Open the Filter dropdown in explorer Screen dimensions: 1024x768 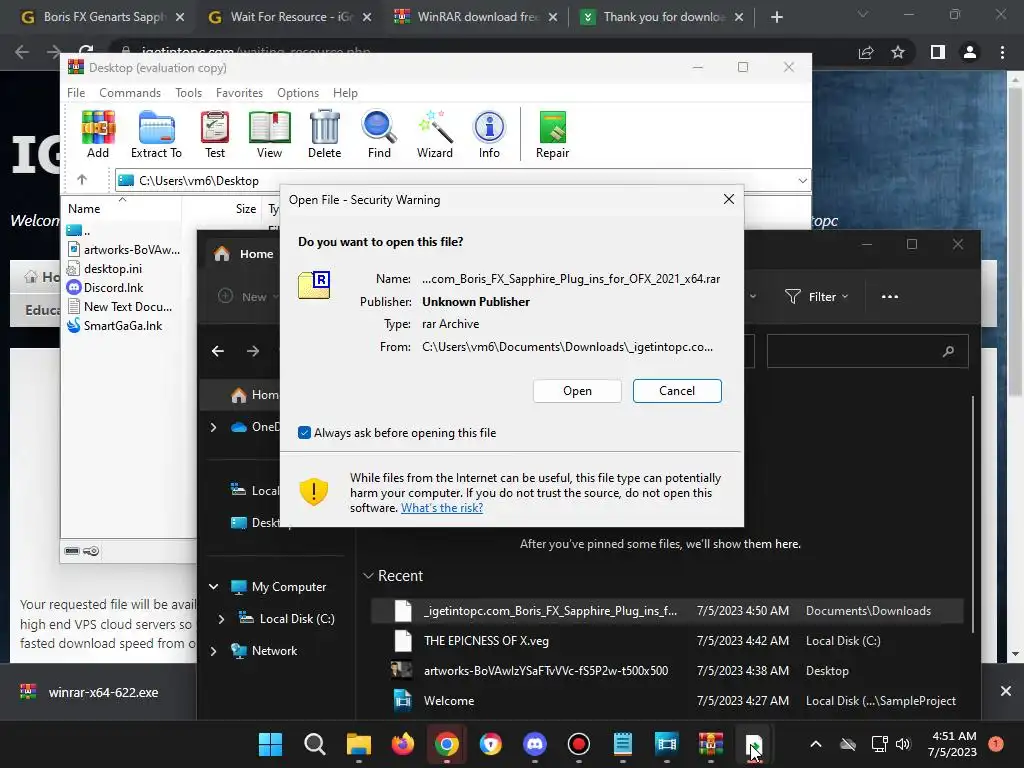(x=816, y=296)
